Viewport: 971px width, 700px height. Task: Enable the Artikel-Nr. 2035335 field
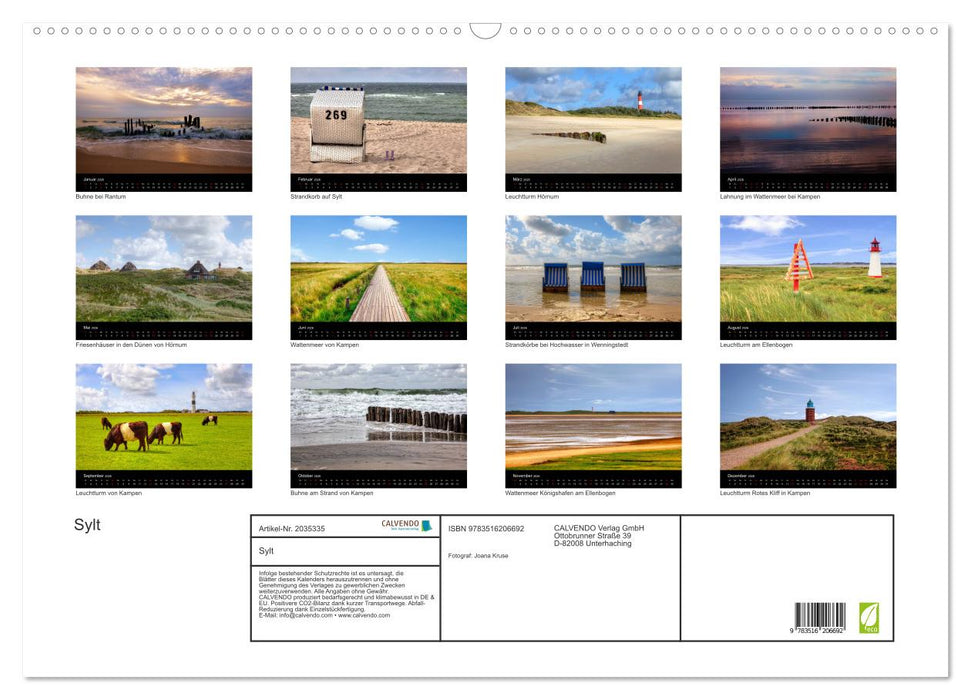click(x=290, y=528)
